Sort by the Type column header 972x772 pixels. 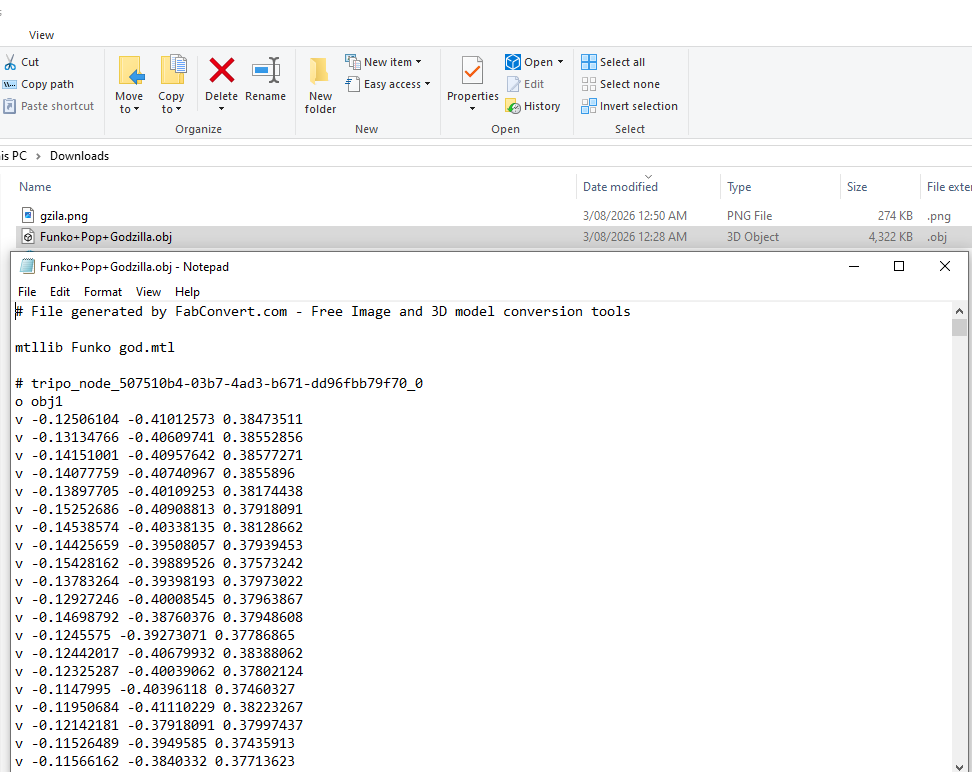tap(739, 187)
